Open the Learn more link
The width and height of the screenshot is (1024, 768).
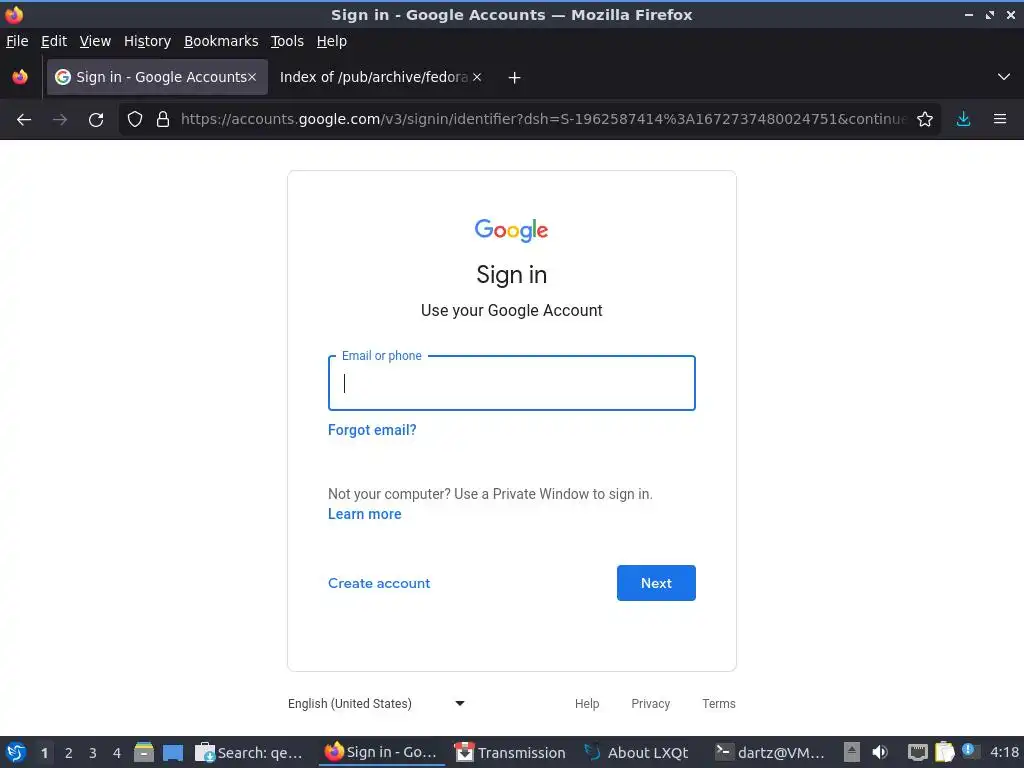pyautogui.click(x=364, y=515)
